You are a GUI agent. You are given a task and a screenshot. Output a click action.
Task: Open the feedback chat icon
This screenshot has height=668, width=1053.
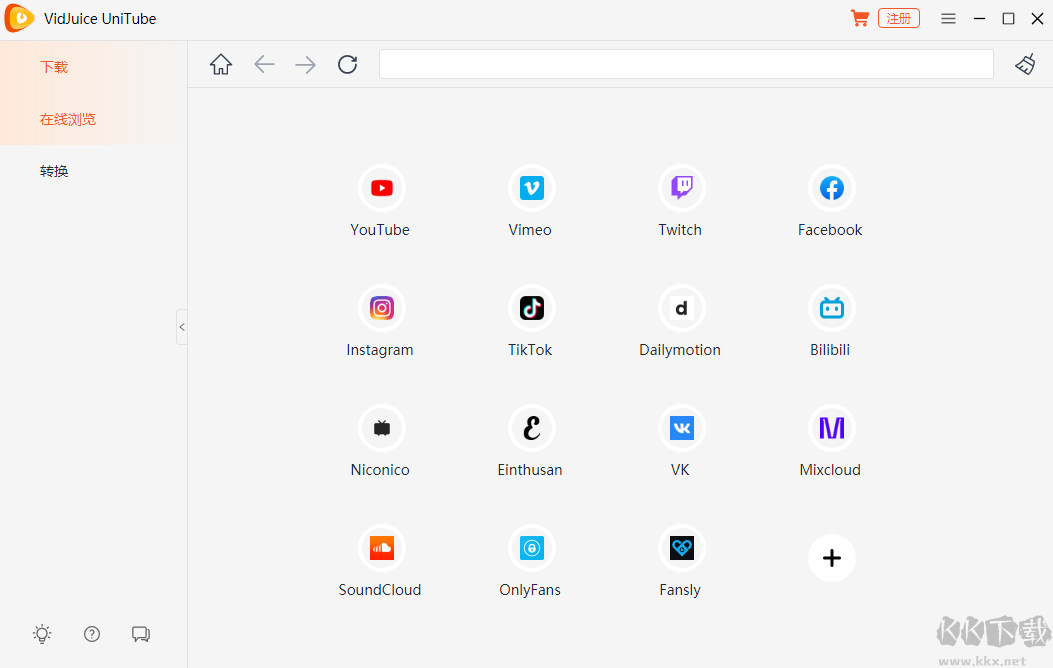tap(140, 634)
